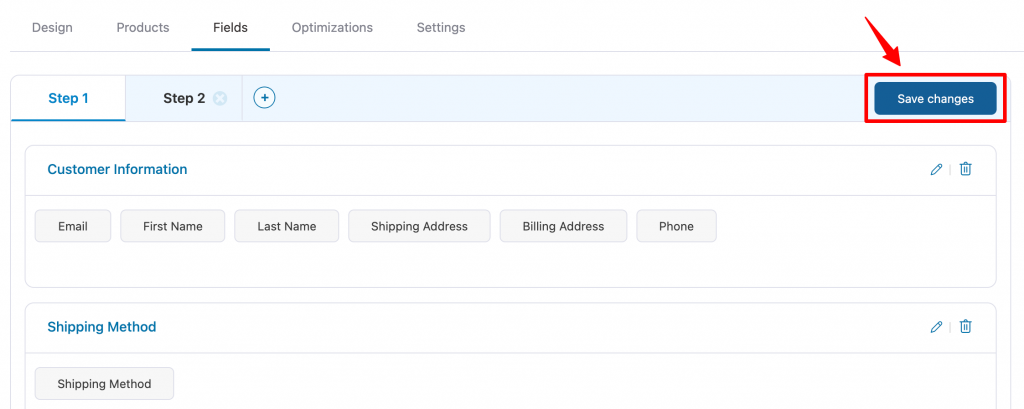Click the Shipping Address field chip
Image resolution: width=1024 pixels, height=409 pixels.
pyautogui.click(x=419, y=226)
